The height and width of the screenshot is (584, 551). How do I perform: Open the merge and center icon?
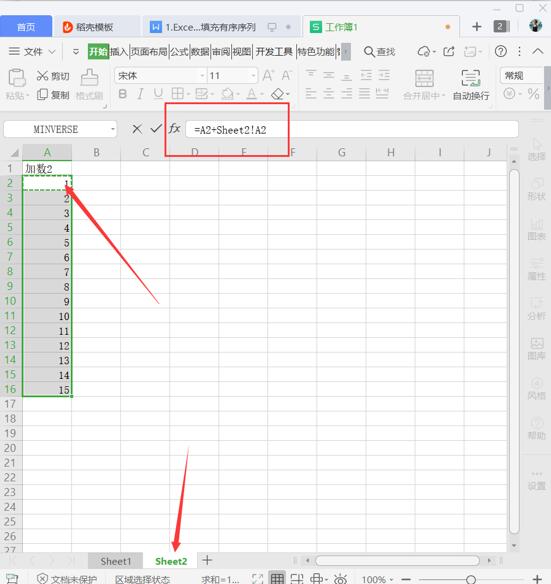(424, 79)
